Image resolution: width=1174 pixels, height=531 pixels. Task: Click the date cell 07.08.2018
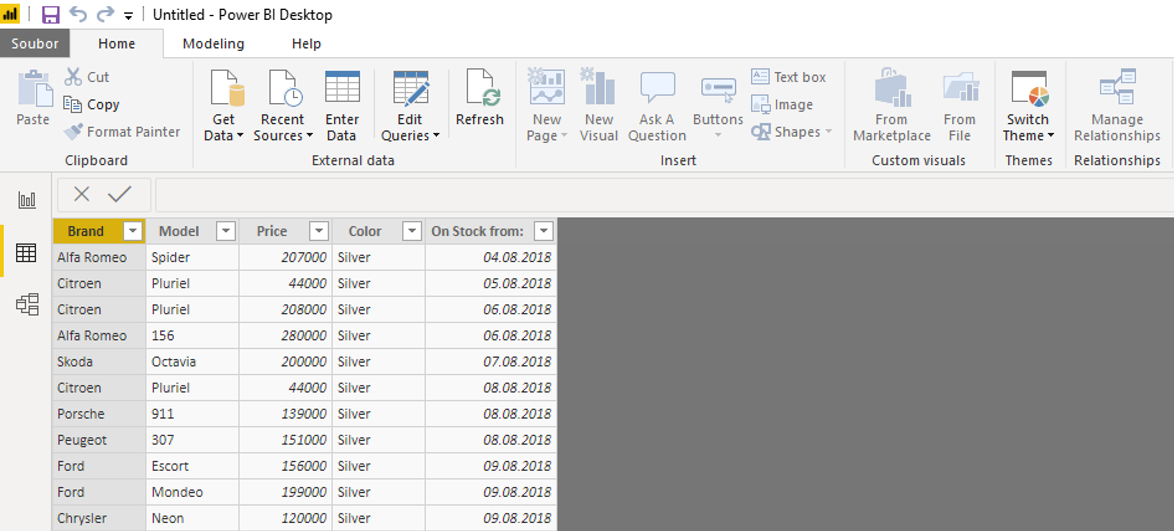[x=490, y=362]
